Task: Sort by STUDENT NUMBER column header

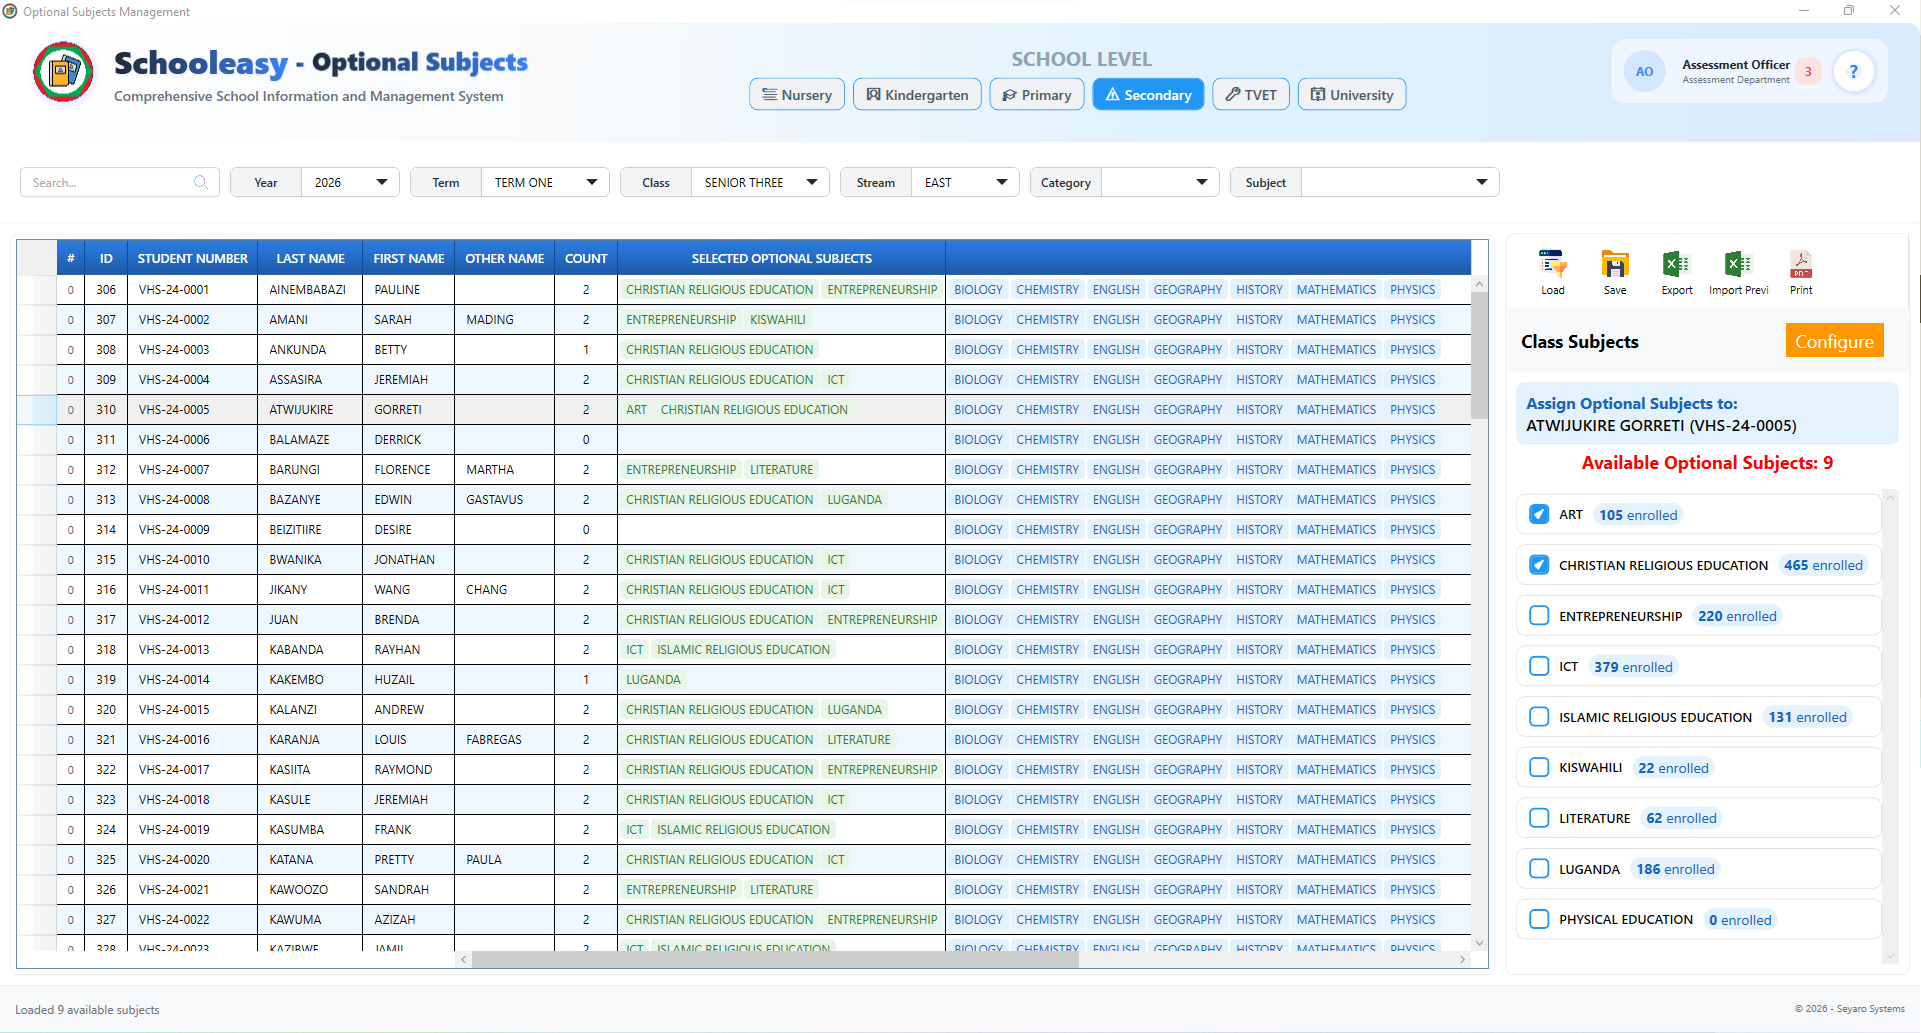Action: coord(192,258)
